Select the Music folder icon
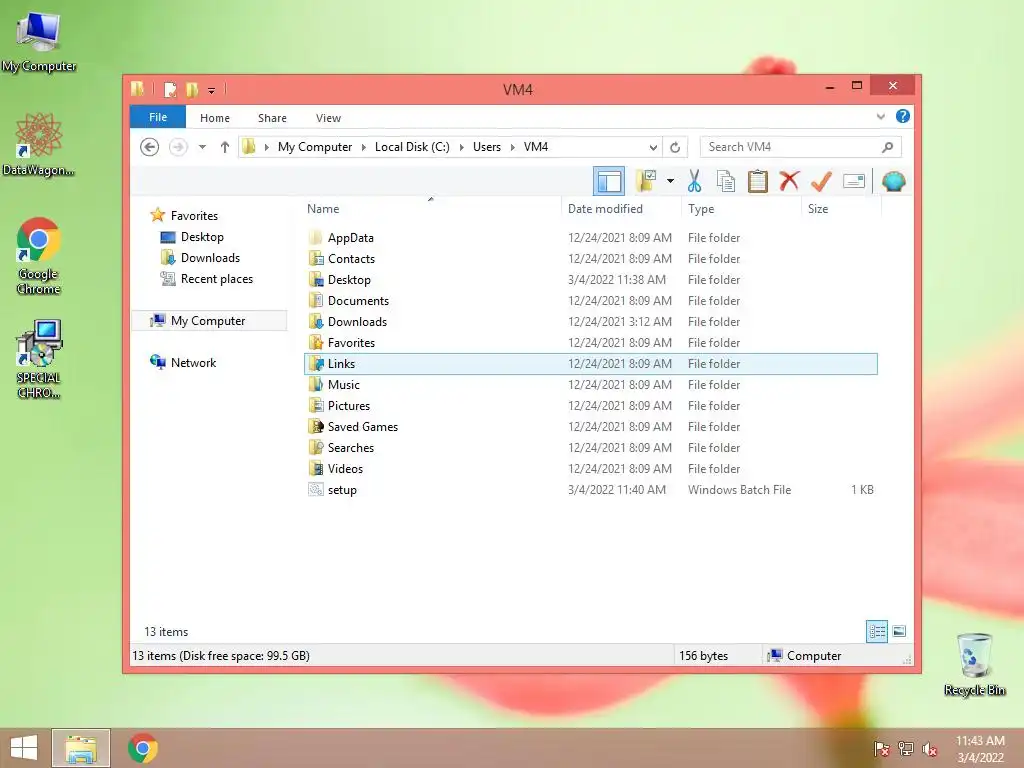 tap(316, 385)
